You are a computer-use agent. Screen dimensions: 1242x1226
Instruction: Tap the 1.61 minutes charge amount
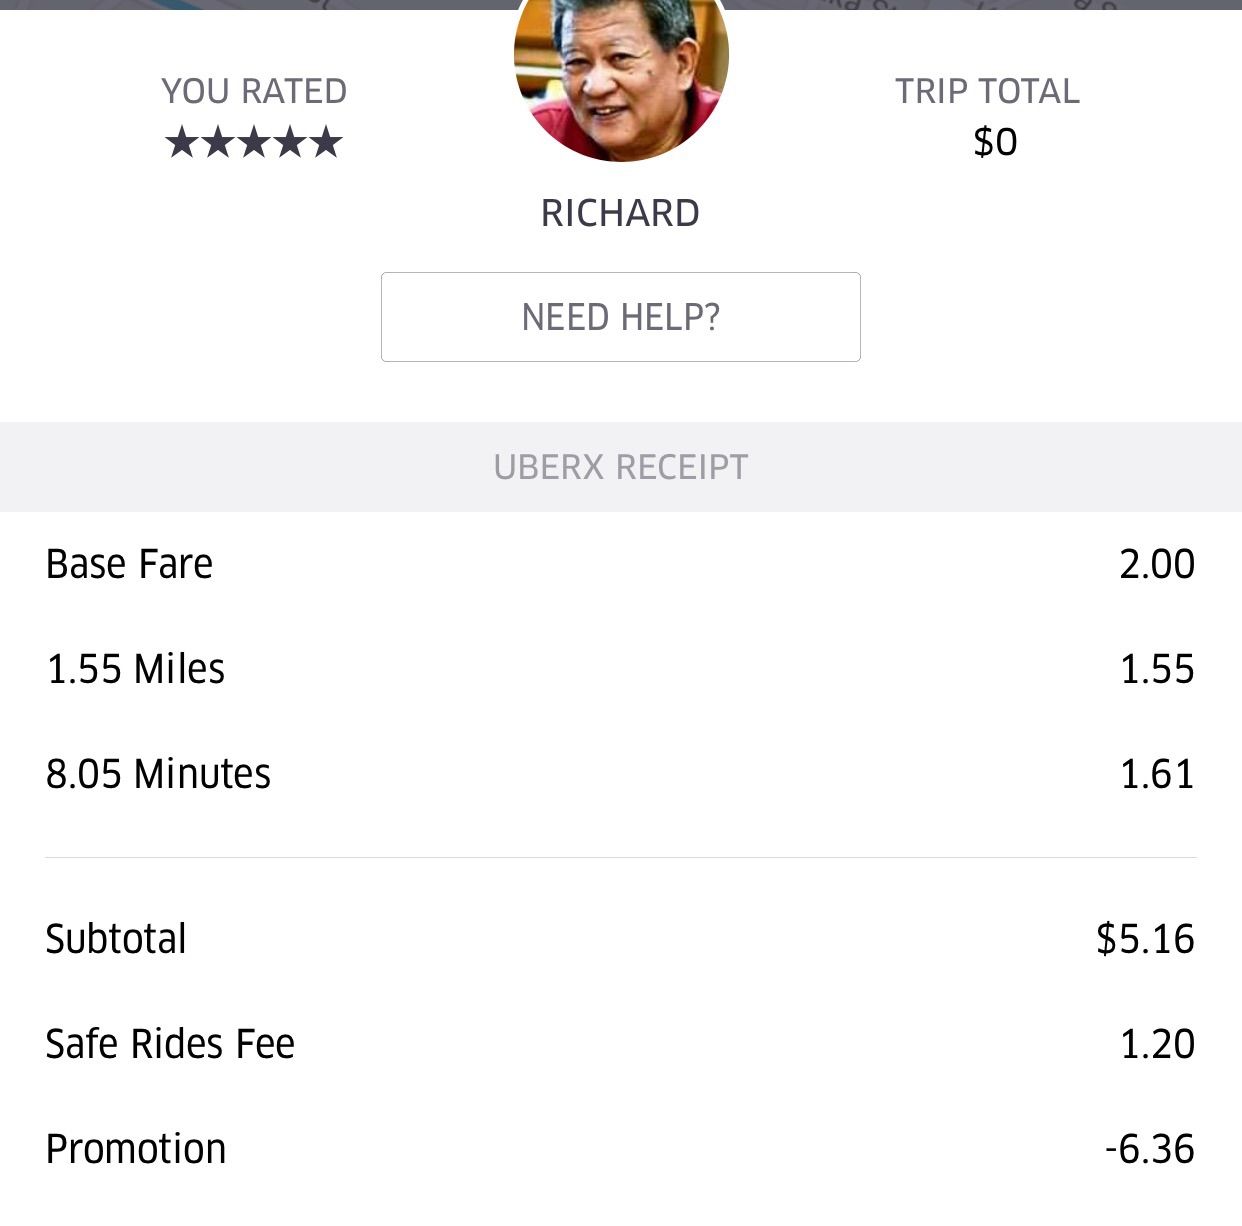(1157, 774)
